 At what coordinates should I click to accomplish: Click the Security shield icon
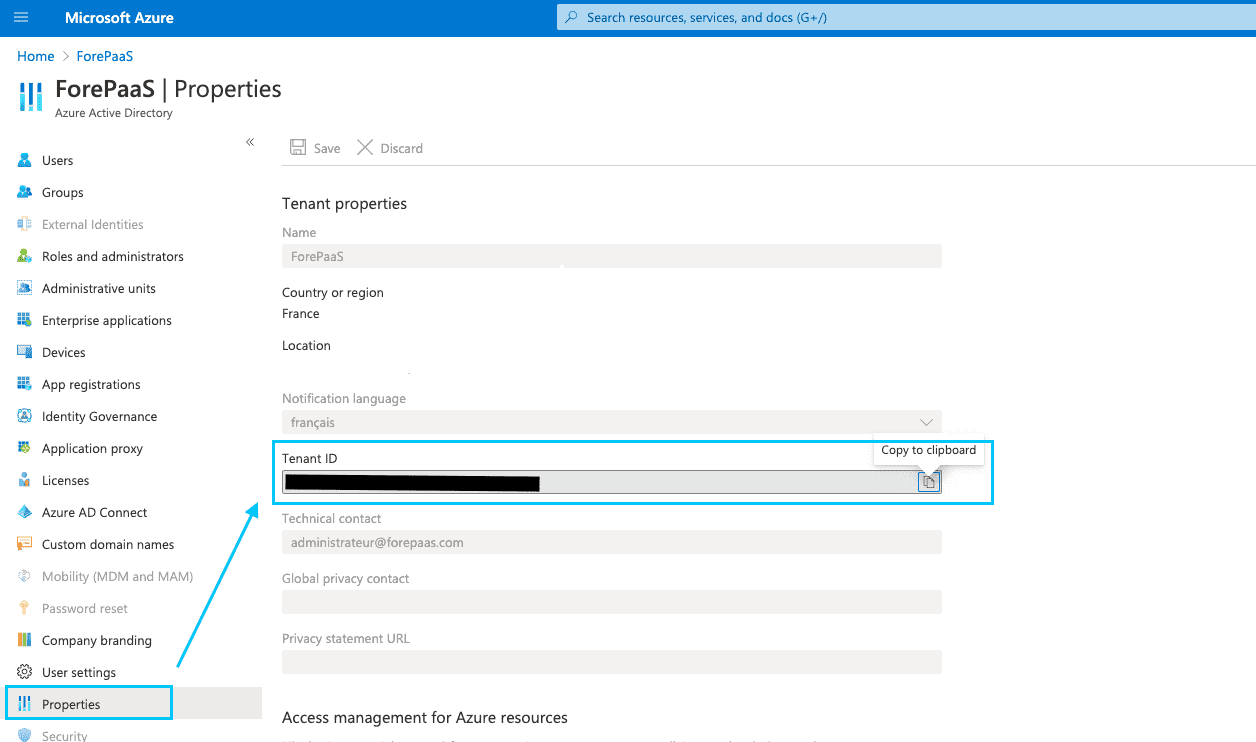25,735
